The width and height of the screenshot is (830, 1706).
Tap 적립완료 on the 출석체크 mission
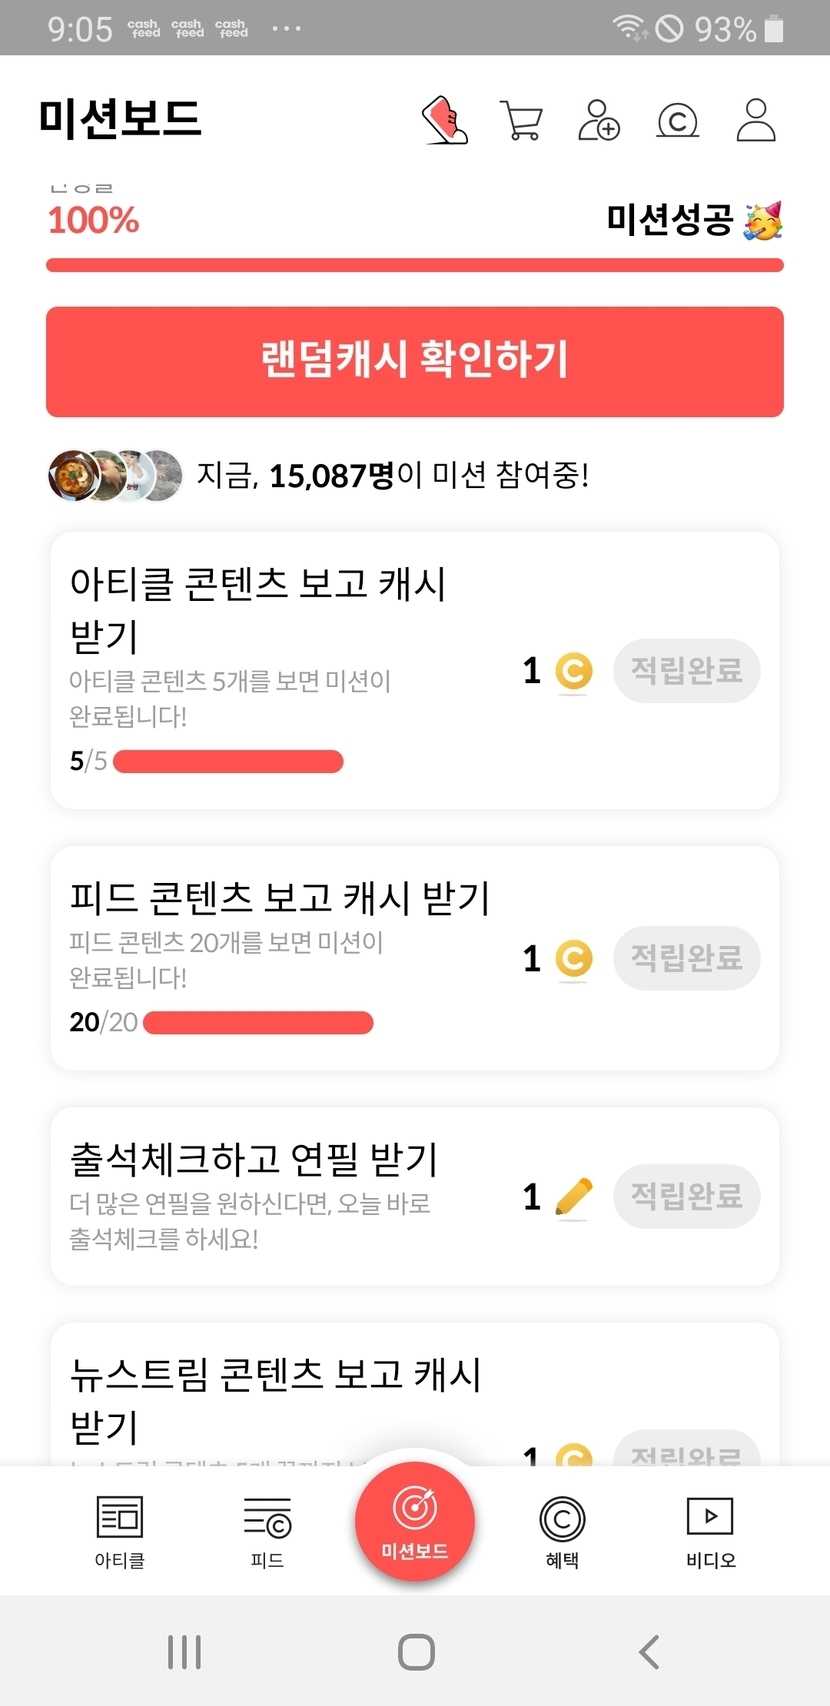686,1196
